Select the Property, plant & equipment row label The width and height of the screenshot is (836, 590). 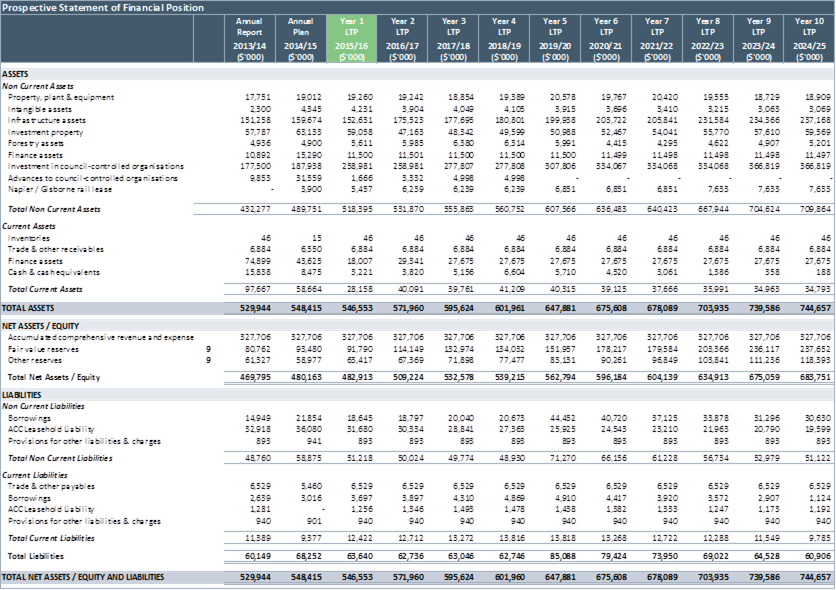[x=61, y=98]
